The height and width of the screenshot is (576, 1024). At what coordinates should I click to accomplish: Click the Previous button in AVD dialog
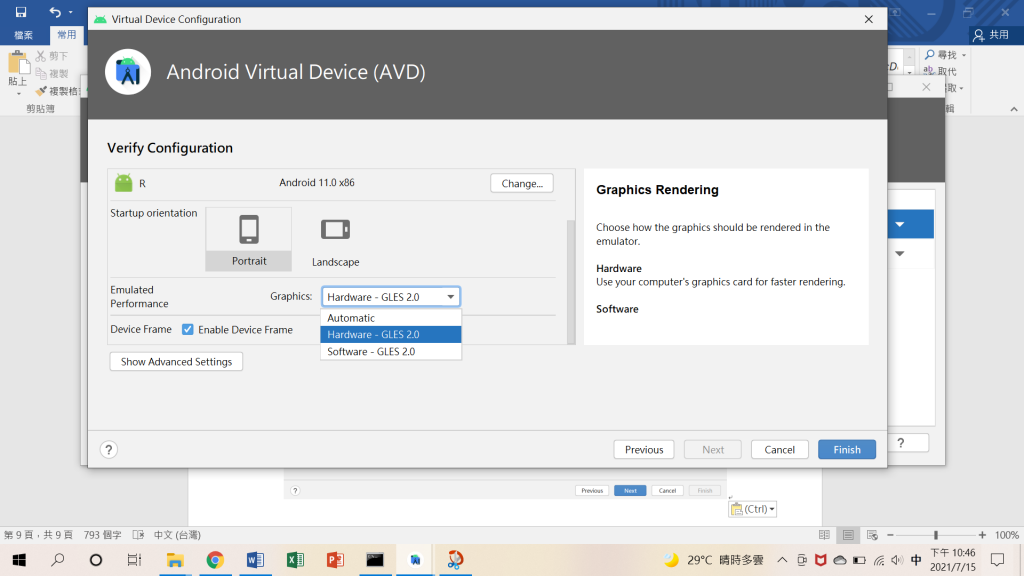644,449
